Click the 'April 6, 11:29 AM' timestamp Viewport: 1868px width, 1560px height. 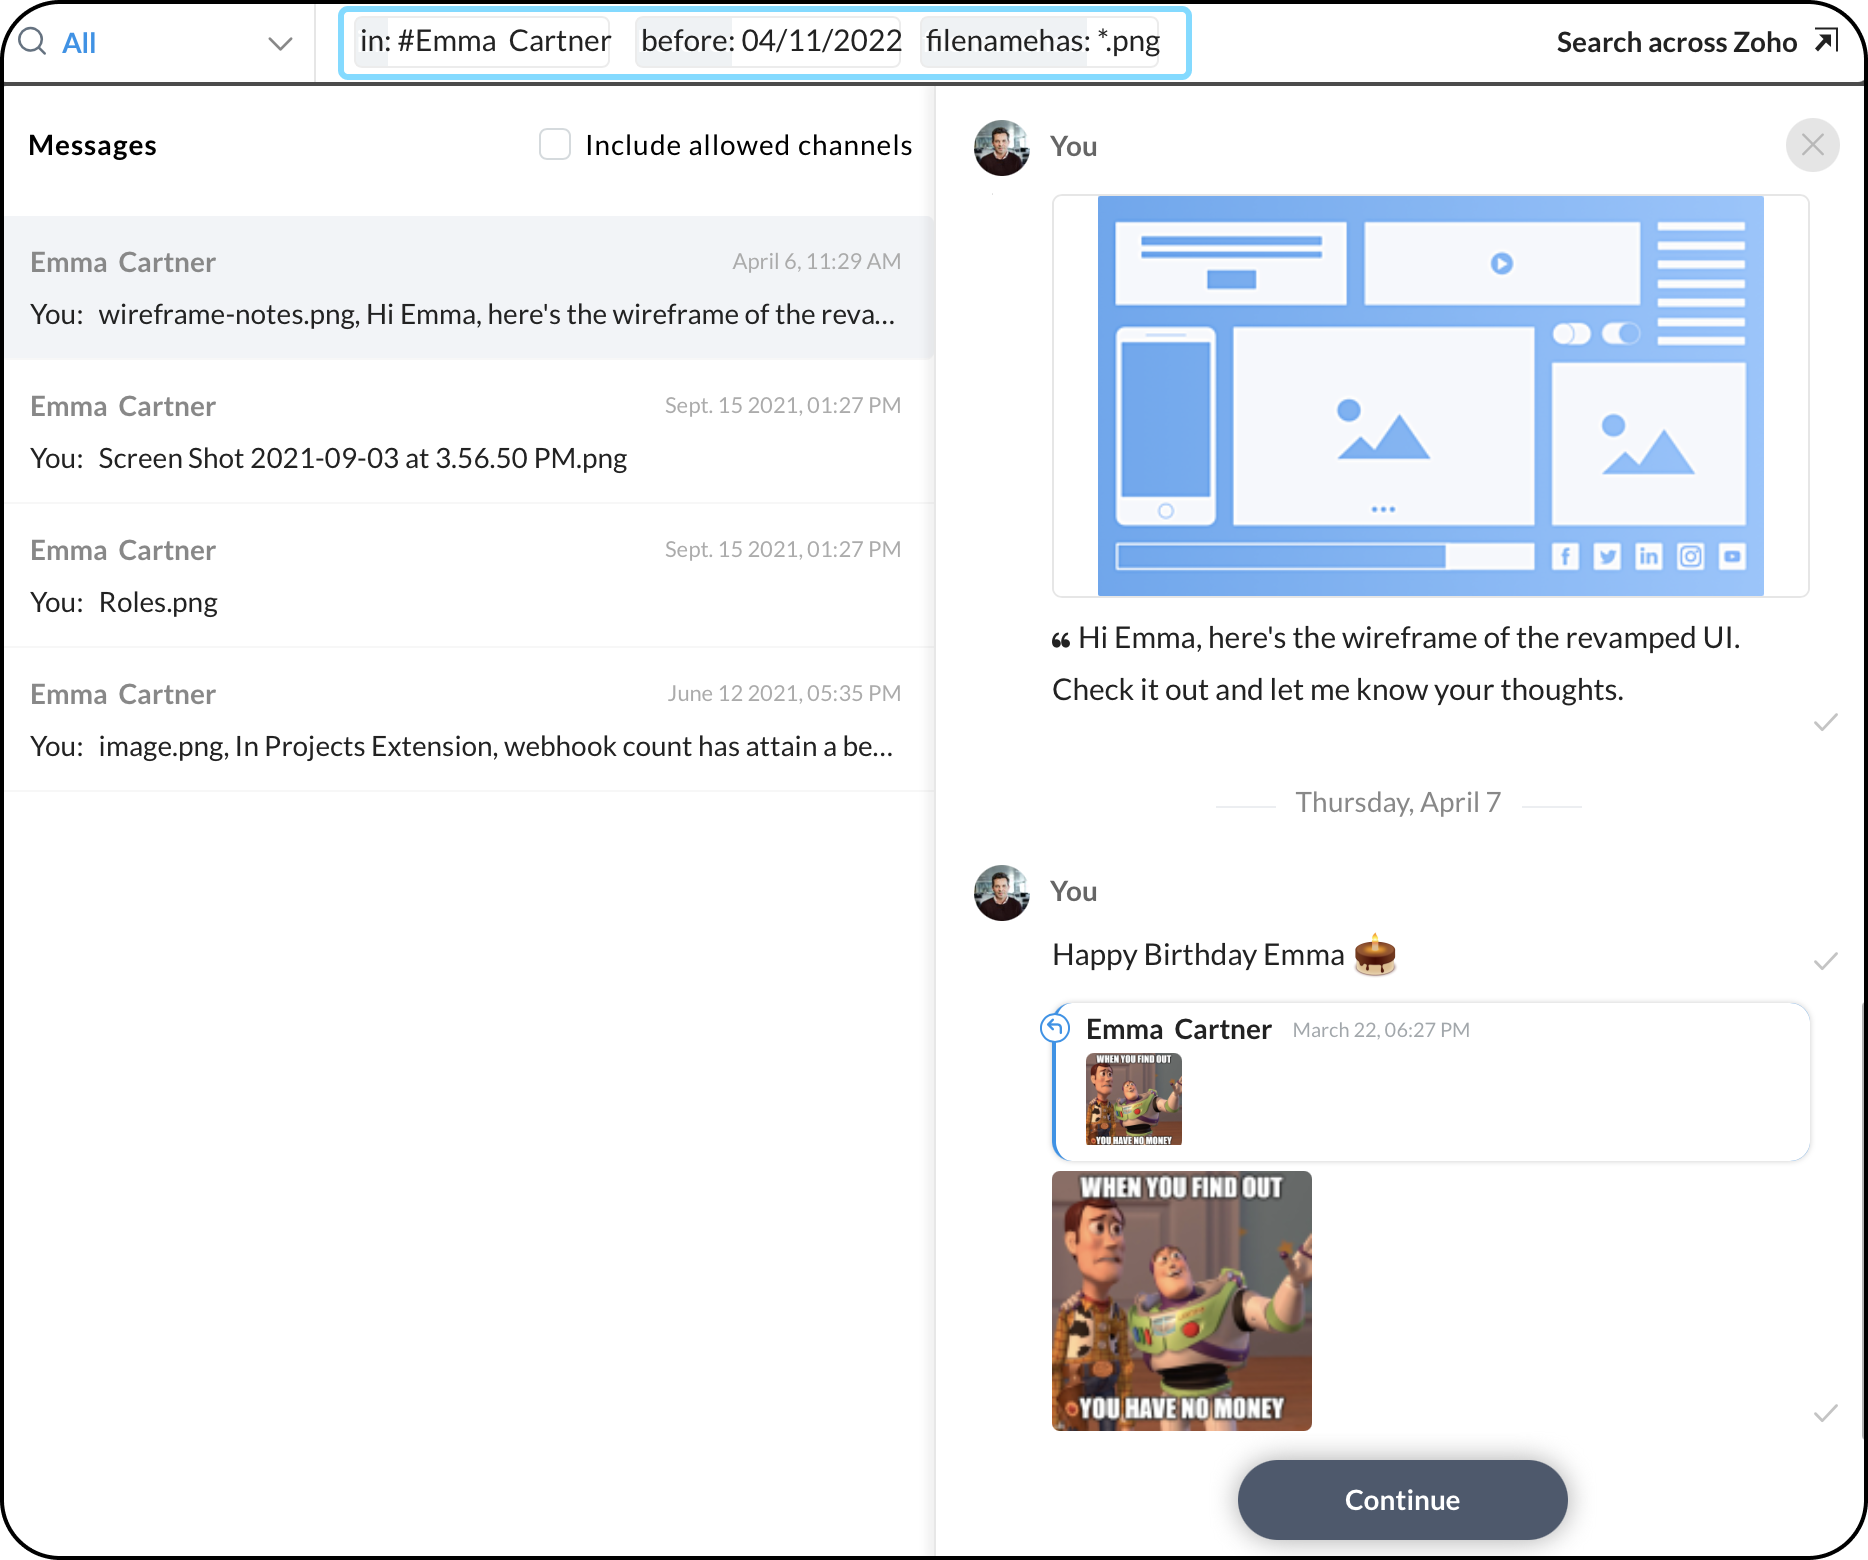coord(817,262)
